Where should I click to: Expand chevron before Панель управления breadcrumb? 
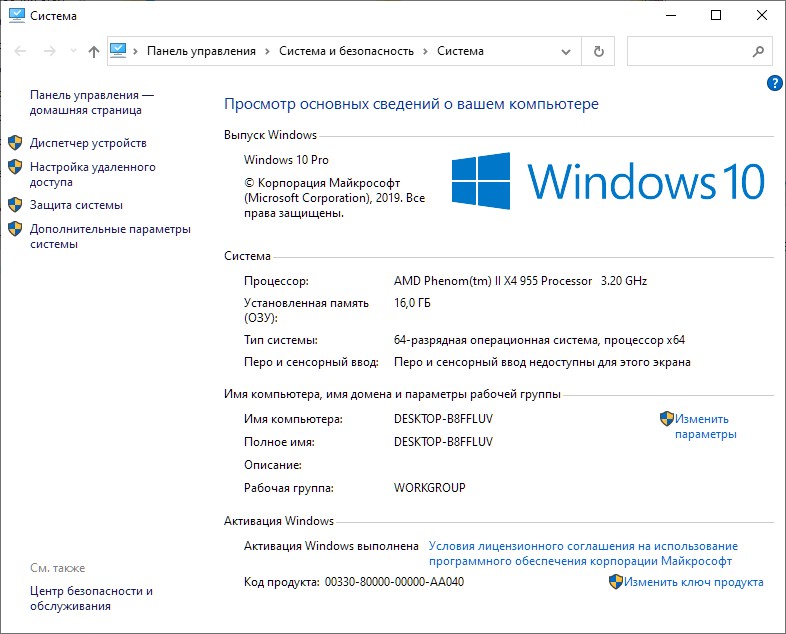135,51
